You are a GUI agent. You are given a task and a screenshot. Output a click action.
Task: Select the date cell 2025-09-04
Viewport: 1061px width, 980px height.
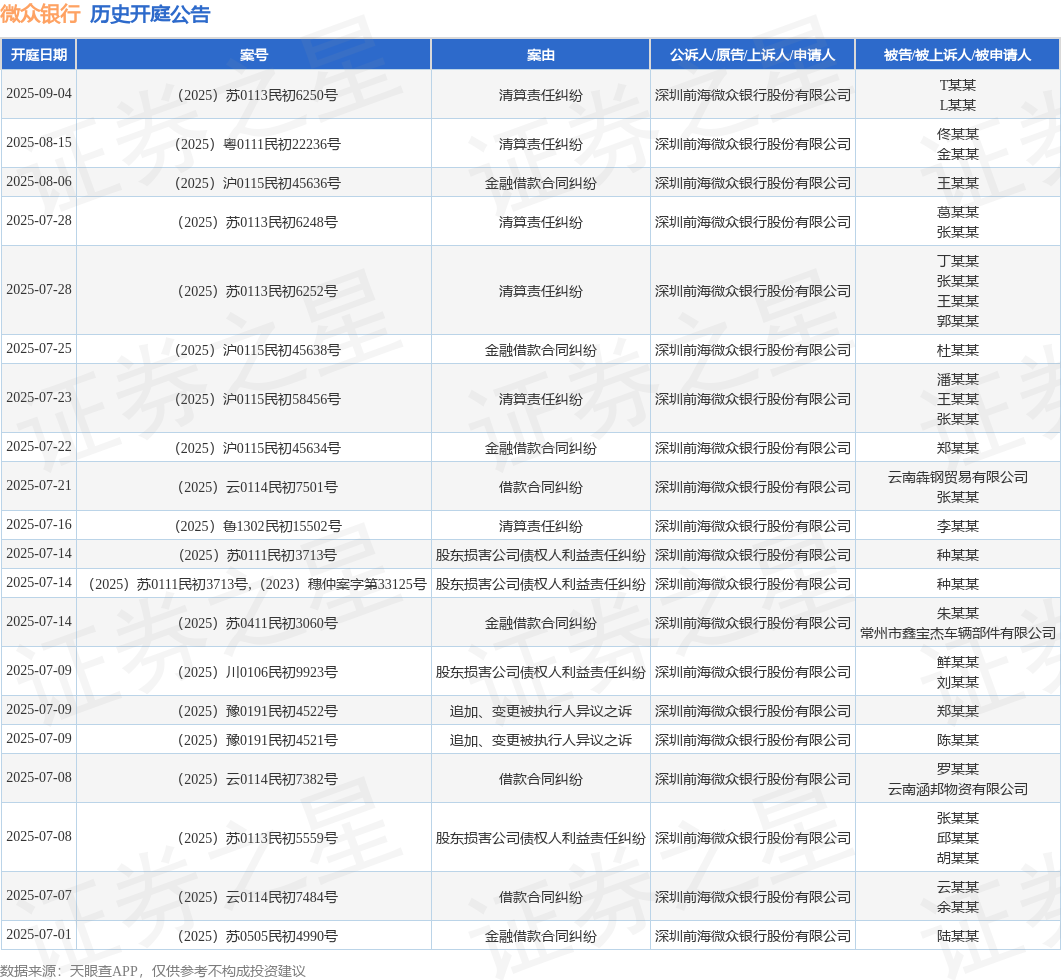39,93
